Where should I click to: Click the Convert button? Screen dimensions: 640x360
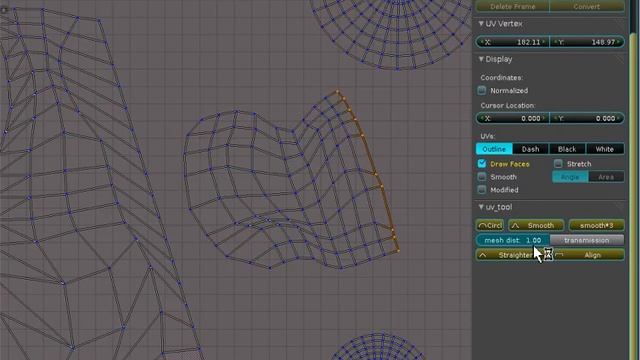point(587,6)
